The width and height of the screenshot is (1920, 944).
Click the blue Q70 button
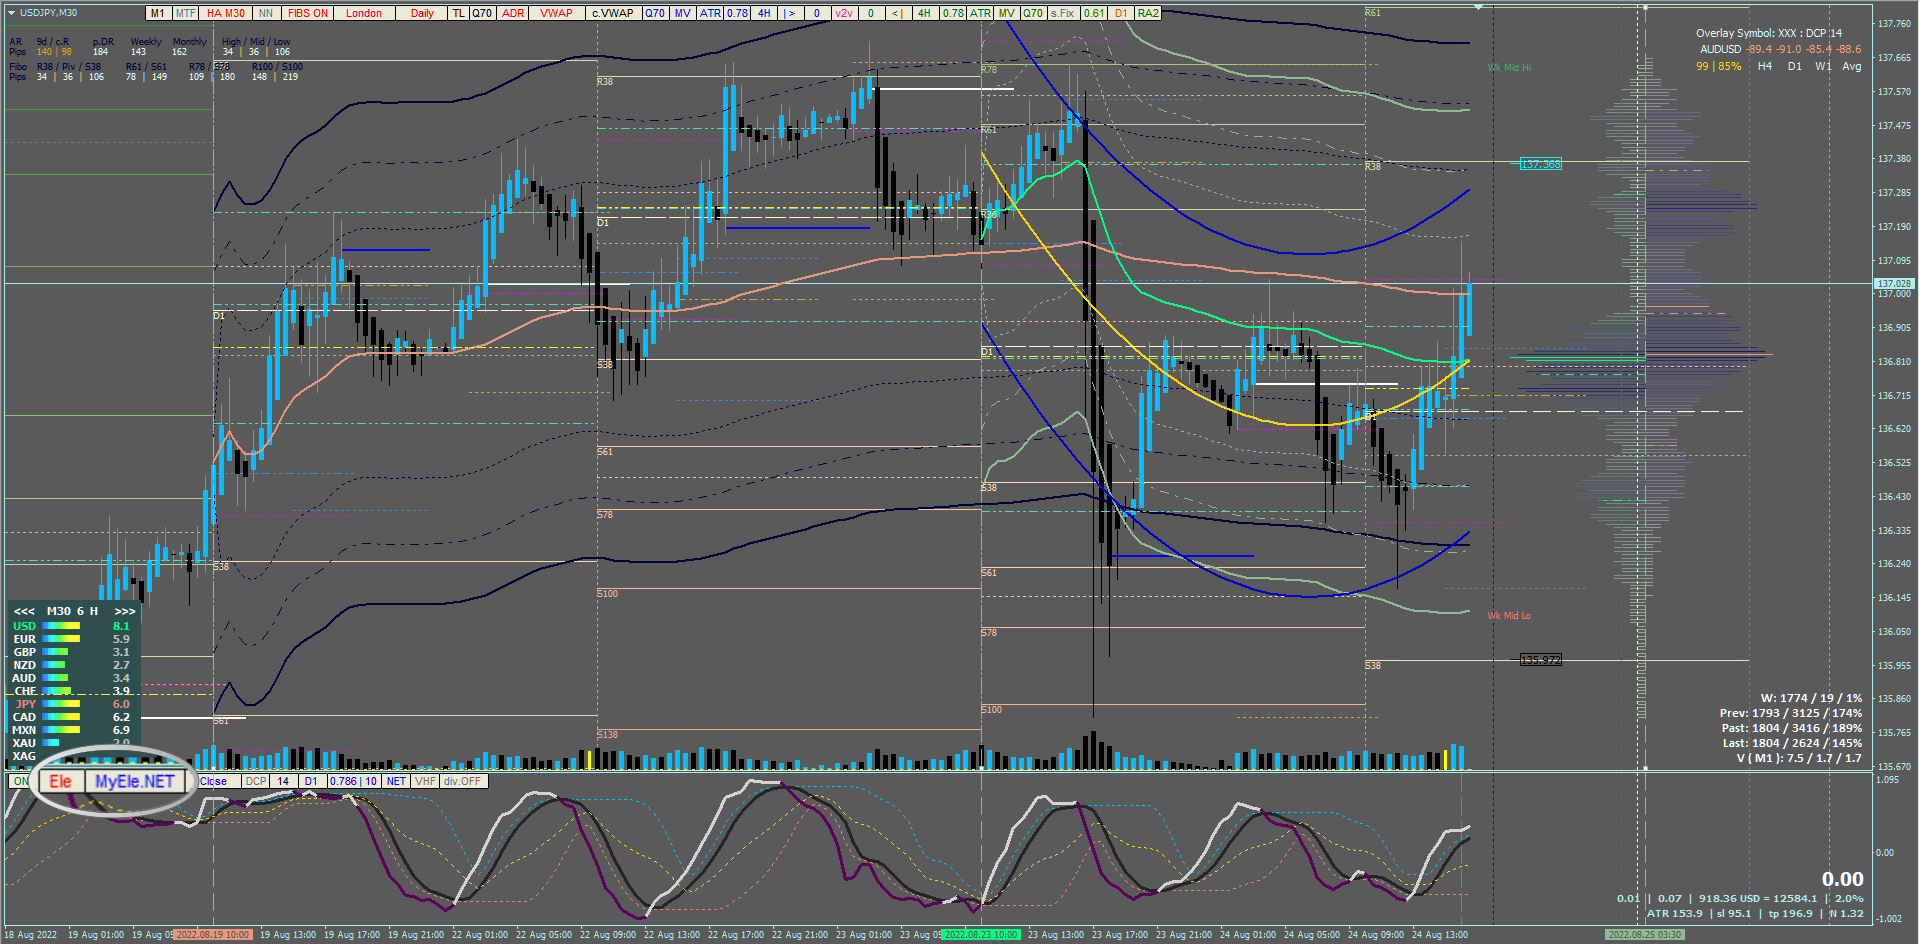(655, 13)
